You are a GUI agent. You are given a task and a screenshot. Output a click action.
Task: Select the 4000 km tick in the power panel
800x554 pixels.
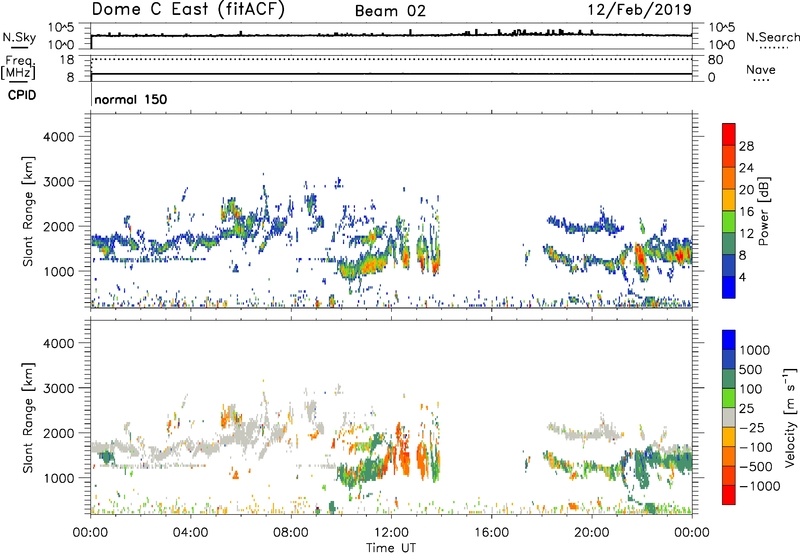coord(58,137)
